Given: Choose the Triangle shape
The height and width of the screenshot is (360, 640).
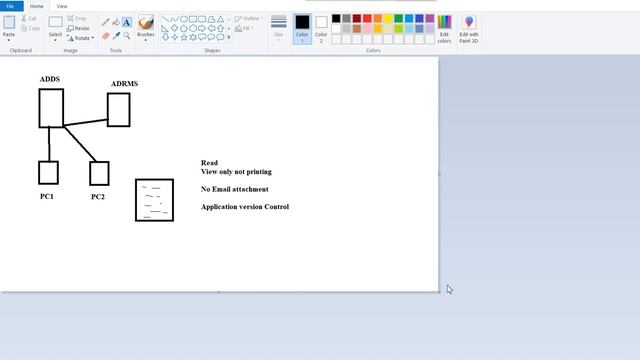Looking at the screenshot, I should pos(220,19).
